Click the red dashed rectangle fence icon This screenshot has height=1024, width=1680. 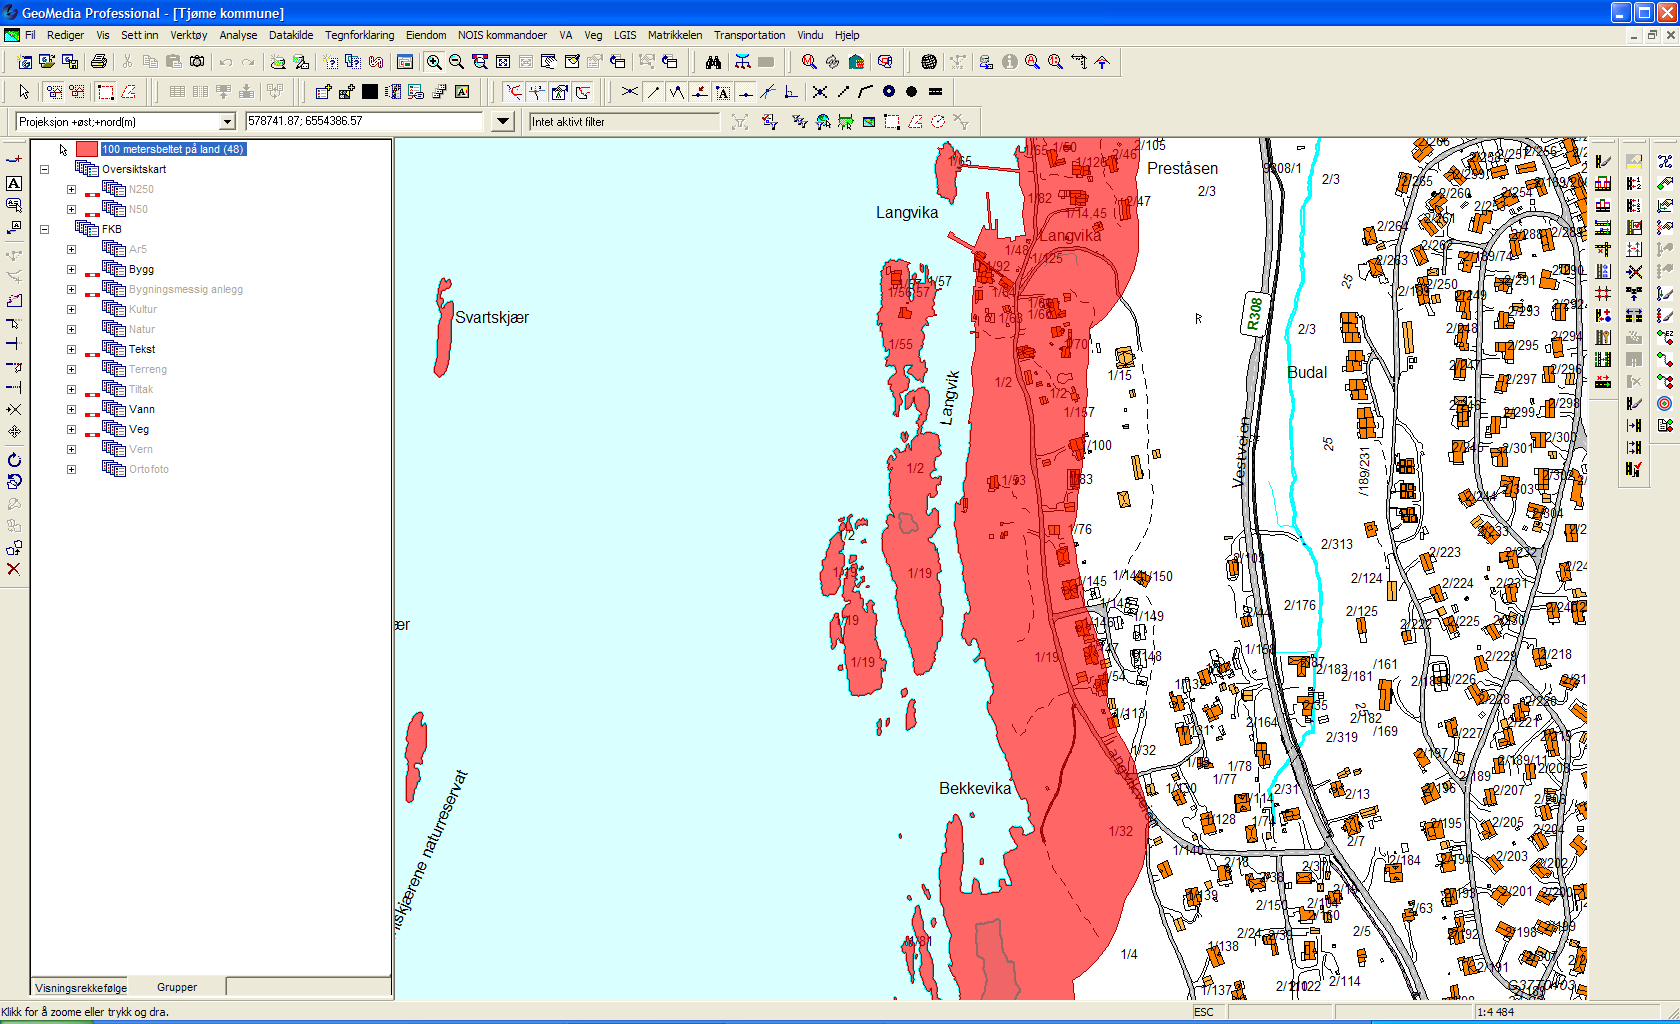[x=105, y=92]
